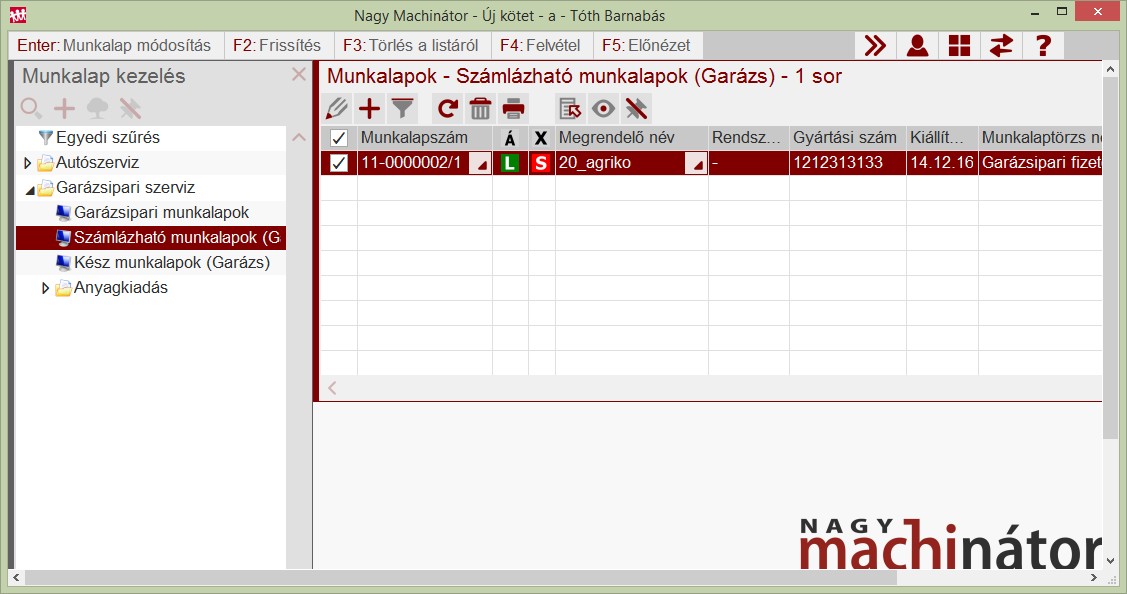Collapse the Garázsipari szerviz folder

point(29,190)
